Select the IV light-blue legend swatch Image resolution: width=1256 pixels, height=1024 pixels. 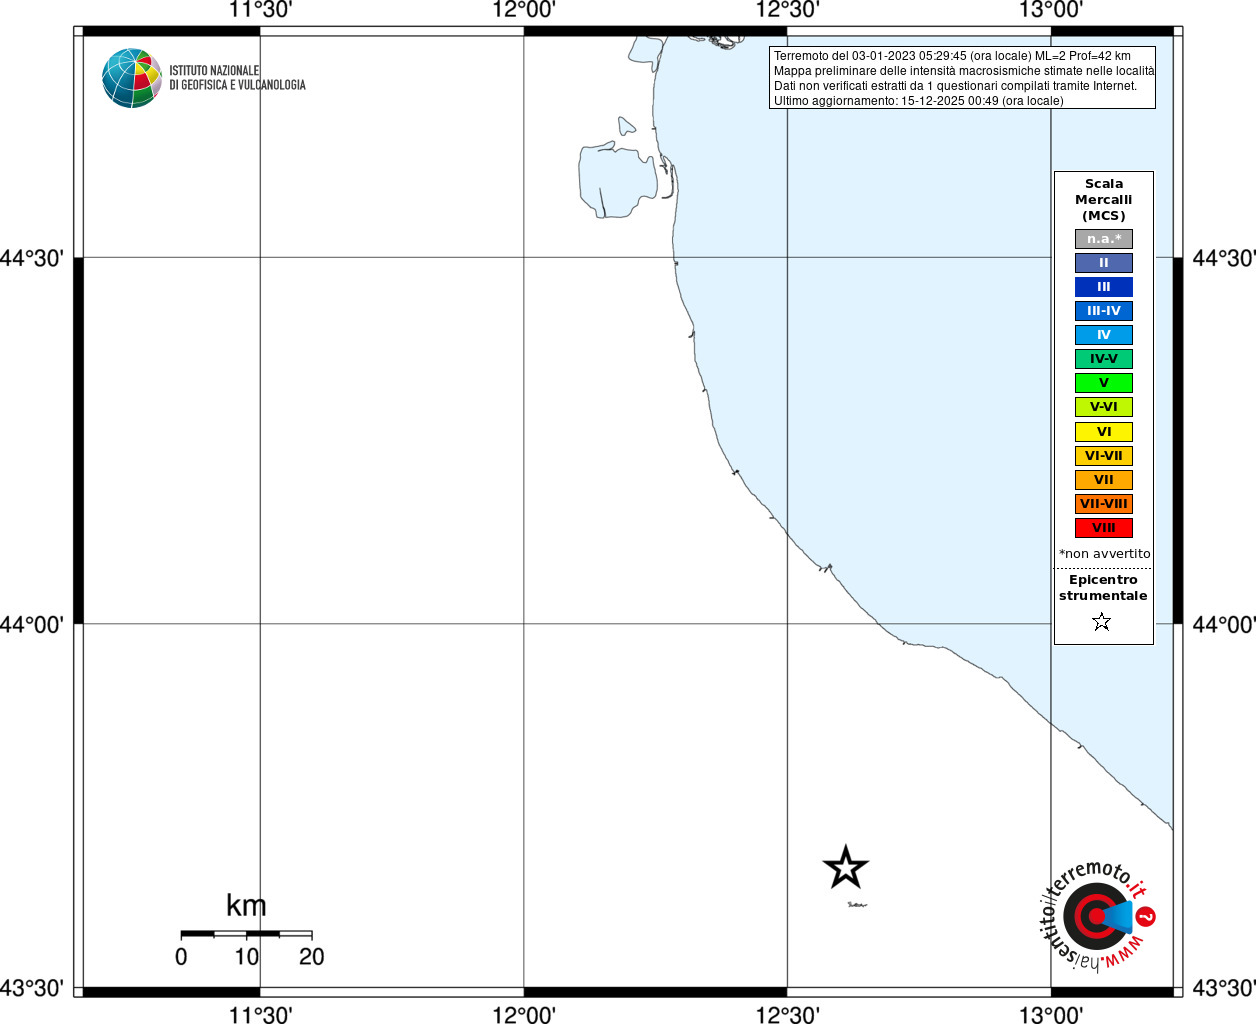click(1104, 335)
